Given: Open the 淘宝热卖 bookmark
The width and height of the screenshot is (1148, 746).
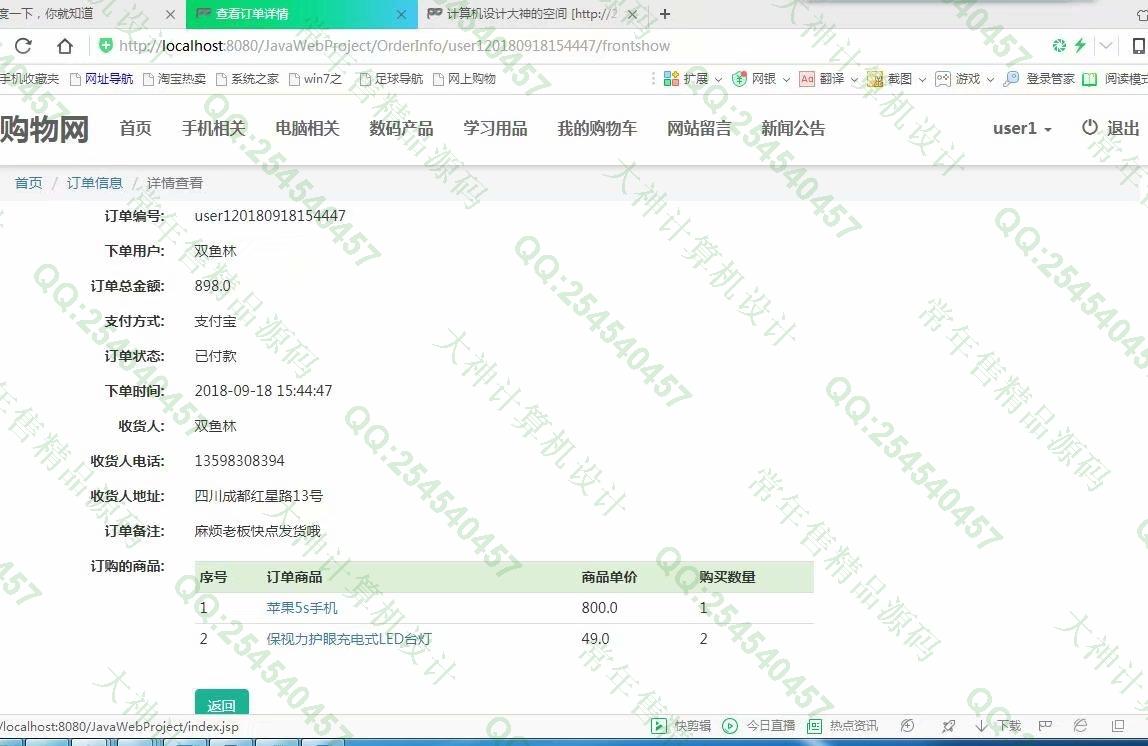Looking at the screenshot, I should pyautogui.click(x=174, y=78).
